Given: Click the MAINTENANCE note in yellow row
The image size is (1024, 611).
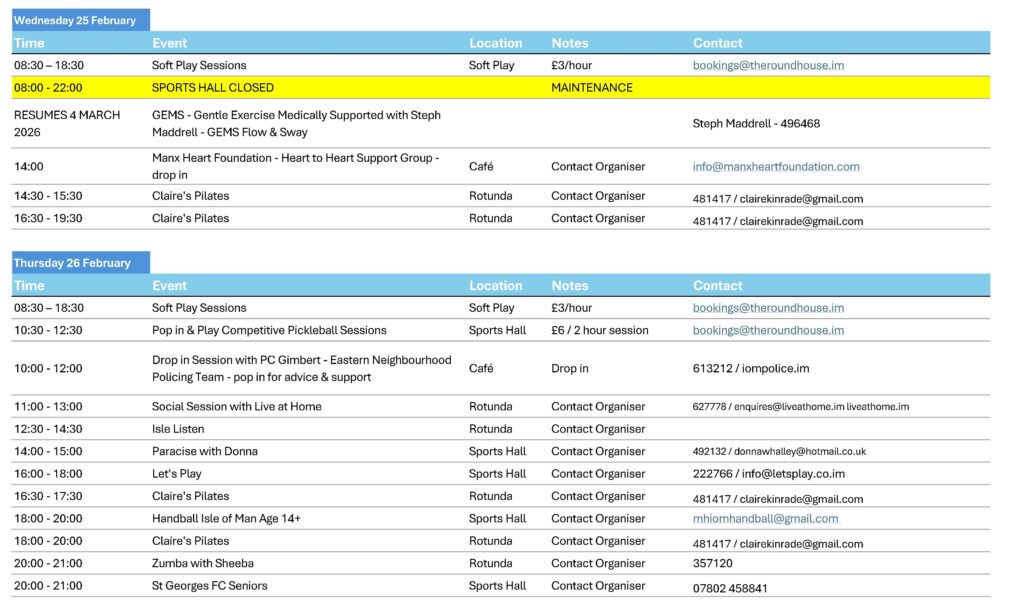Looking at the screenshot, I should (591, 88).
